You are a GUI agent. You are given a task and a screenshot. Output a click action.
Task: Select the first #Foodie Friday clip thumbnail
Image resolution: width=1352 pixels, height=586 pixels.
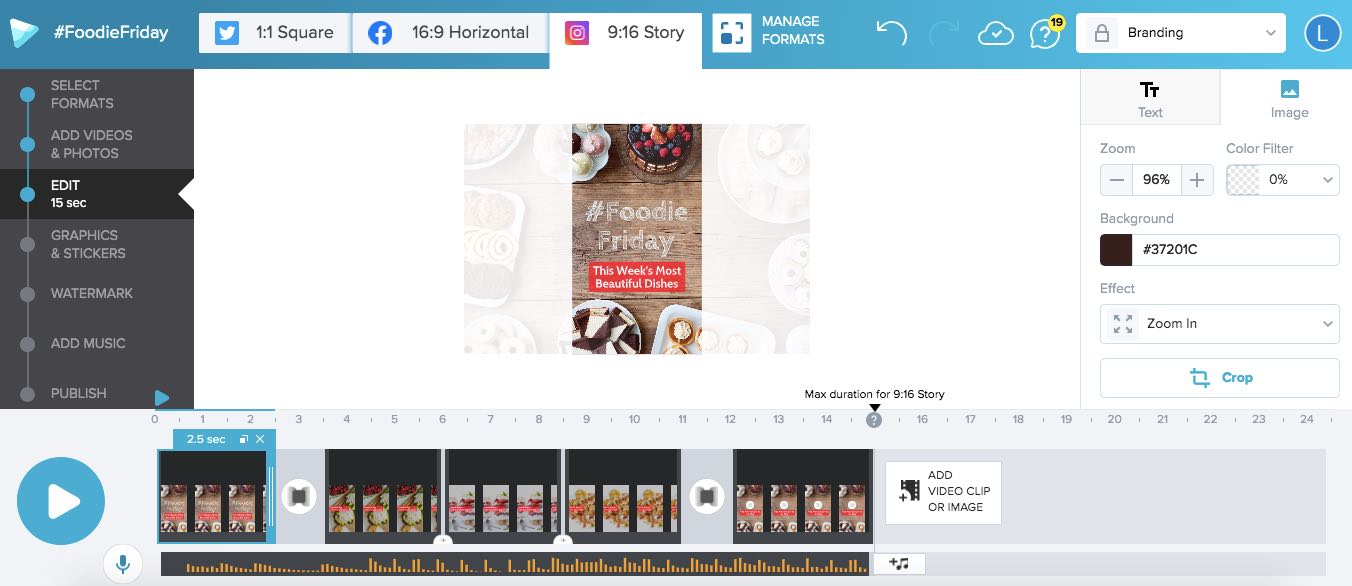213,496
